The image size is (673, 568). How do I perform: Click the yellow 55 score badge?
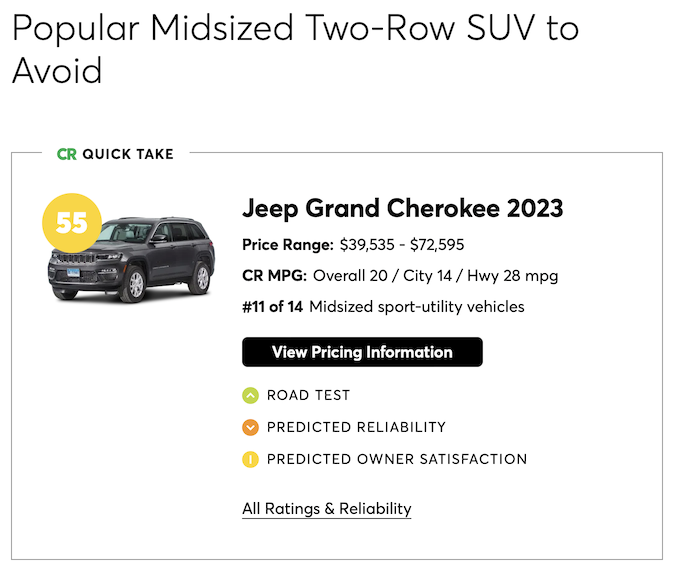pyautogui.click(x=71, y=222)
